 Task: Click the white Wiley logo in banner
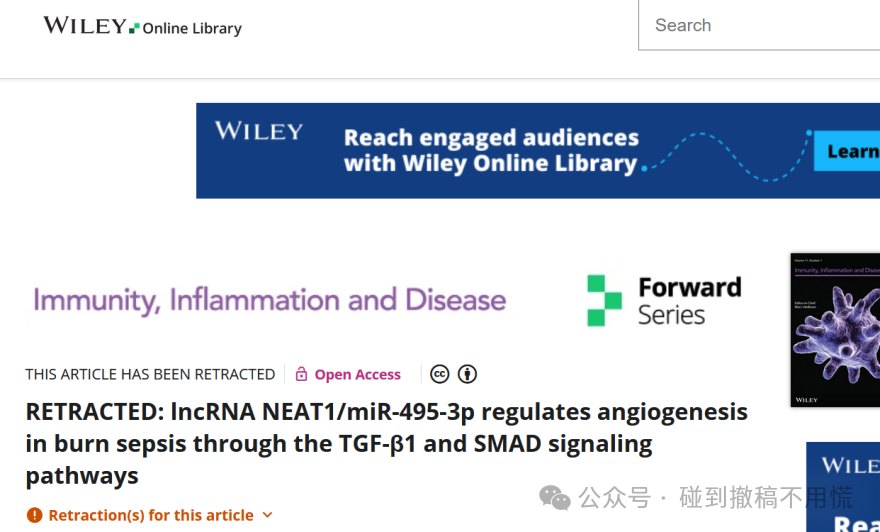pos(259,131)
